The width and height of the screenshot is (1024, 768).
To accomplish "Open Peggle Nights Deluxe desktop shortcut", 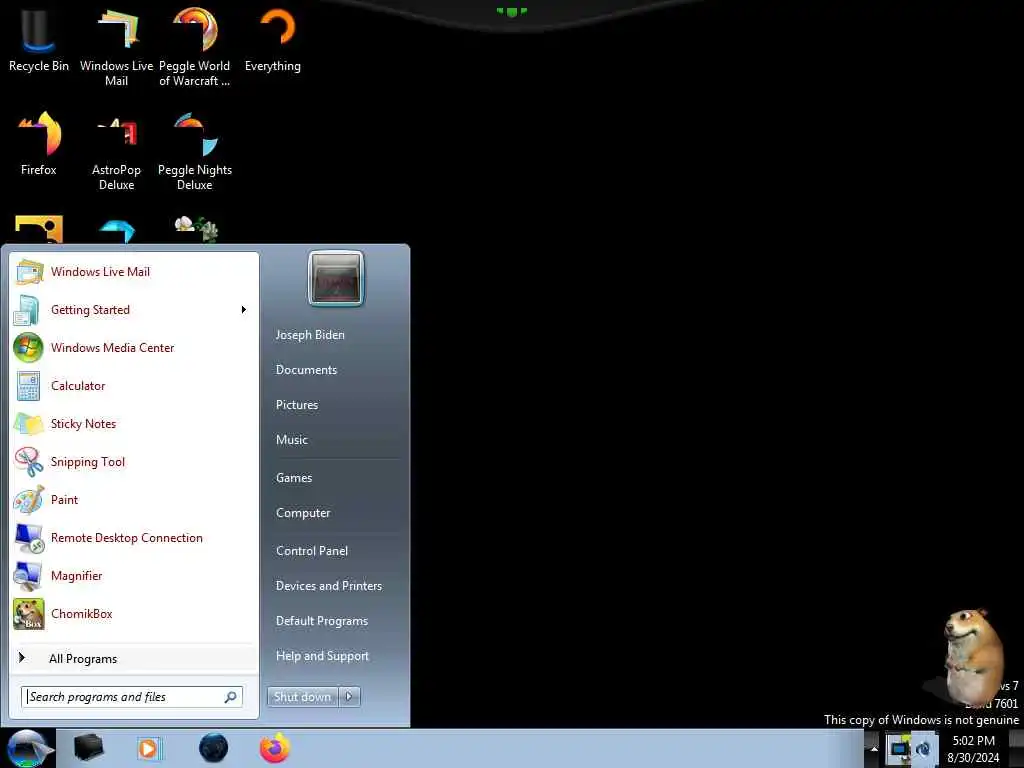I will click(195, 152).
